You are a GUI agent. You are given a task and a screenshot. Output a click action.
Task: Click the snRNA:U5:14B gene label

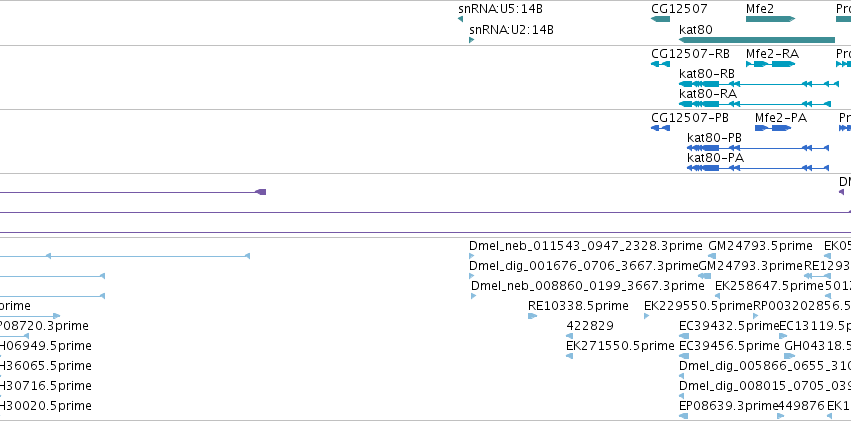(500, 9)
